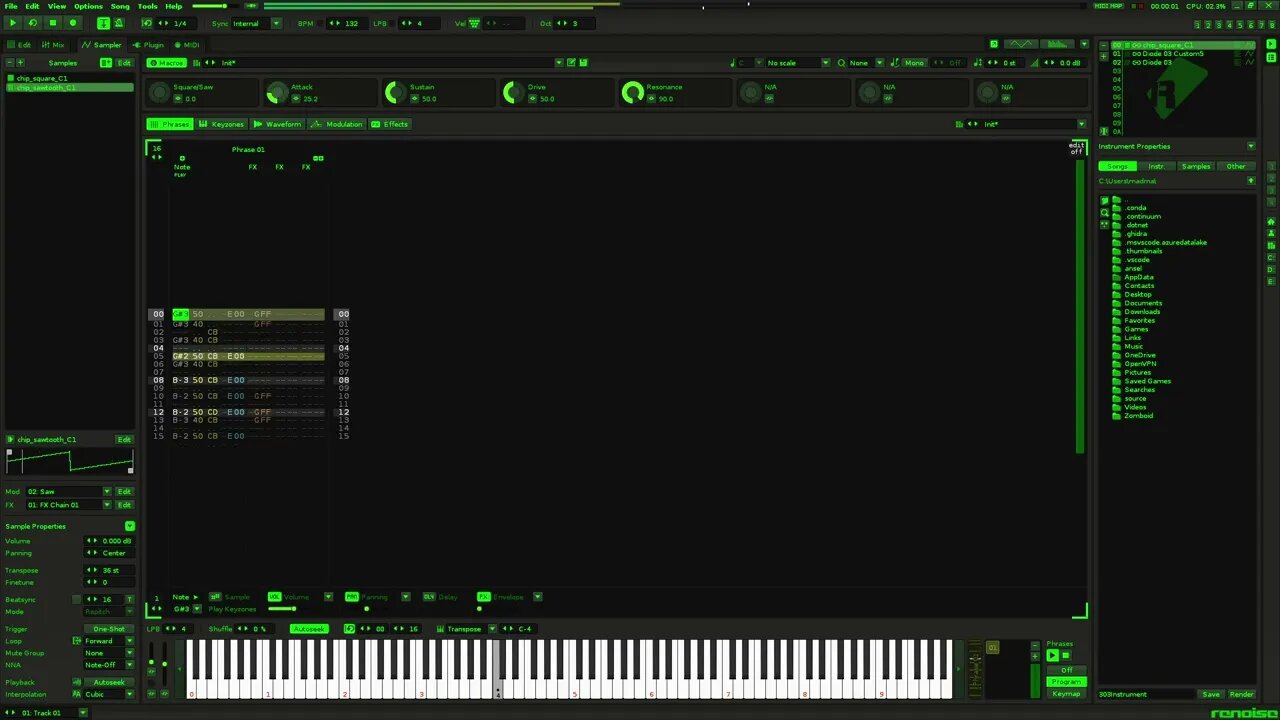This screenshot has width=1280, height=720.
Task: Open the quantize None dropdown
Action: tap(867, 62)
